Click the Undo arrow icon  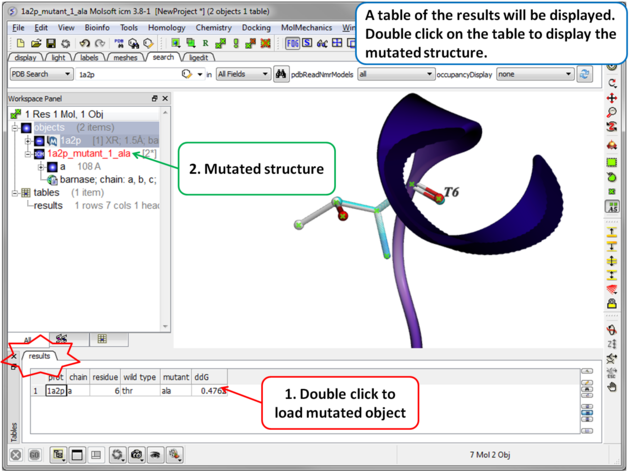(x=83, y=44)
